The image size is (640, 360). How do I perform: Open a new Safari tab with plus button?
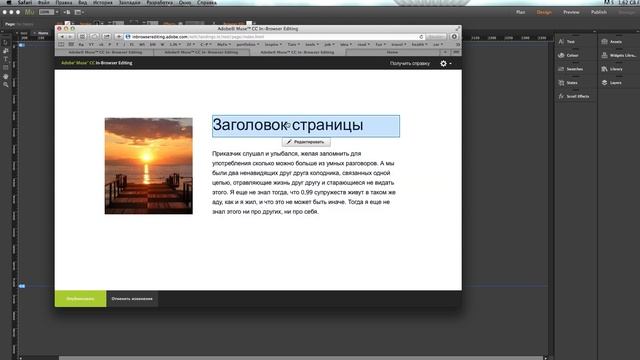(x=445, y=52)
